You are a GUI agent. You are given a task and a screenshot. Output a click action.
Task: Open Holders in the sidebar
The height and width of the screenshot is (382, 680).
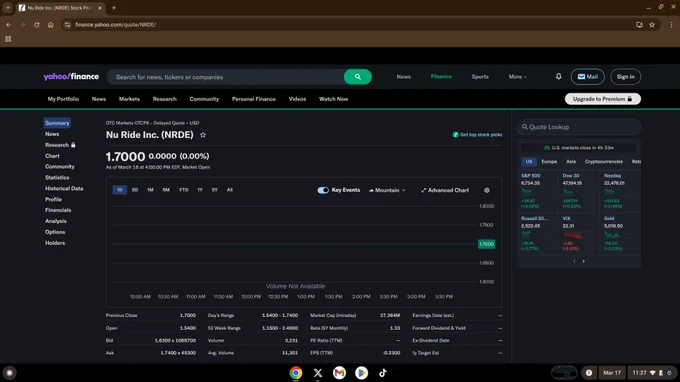point(55,243)
